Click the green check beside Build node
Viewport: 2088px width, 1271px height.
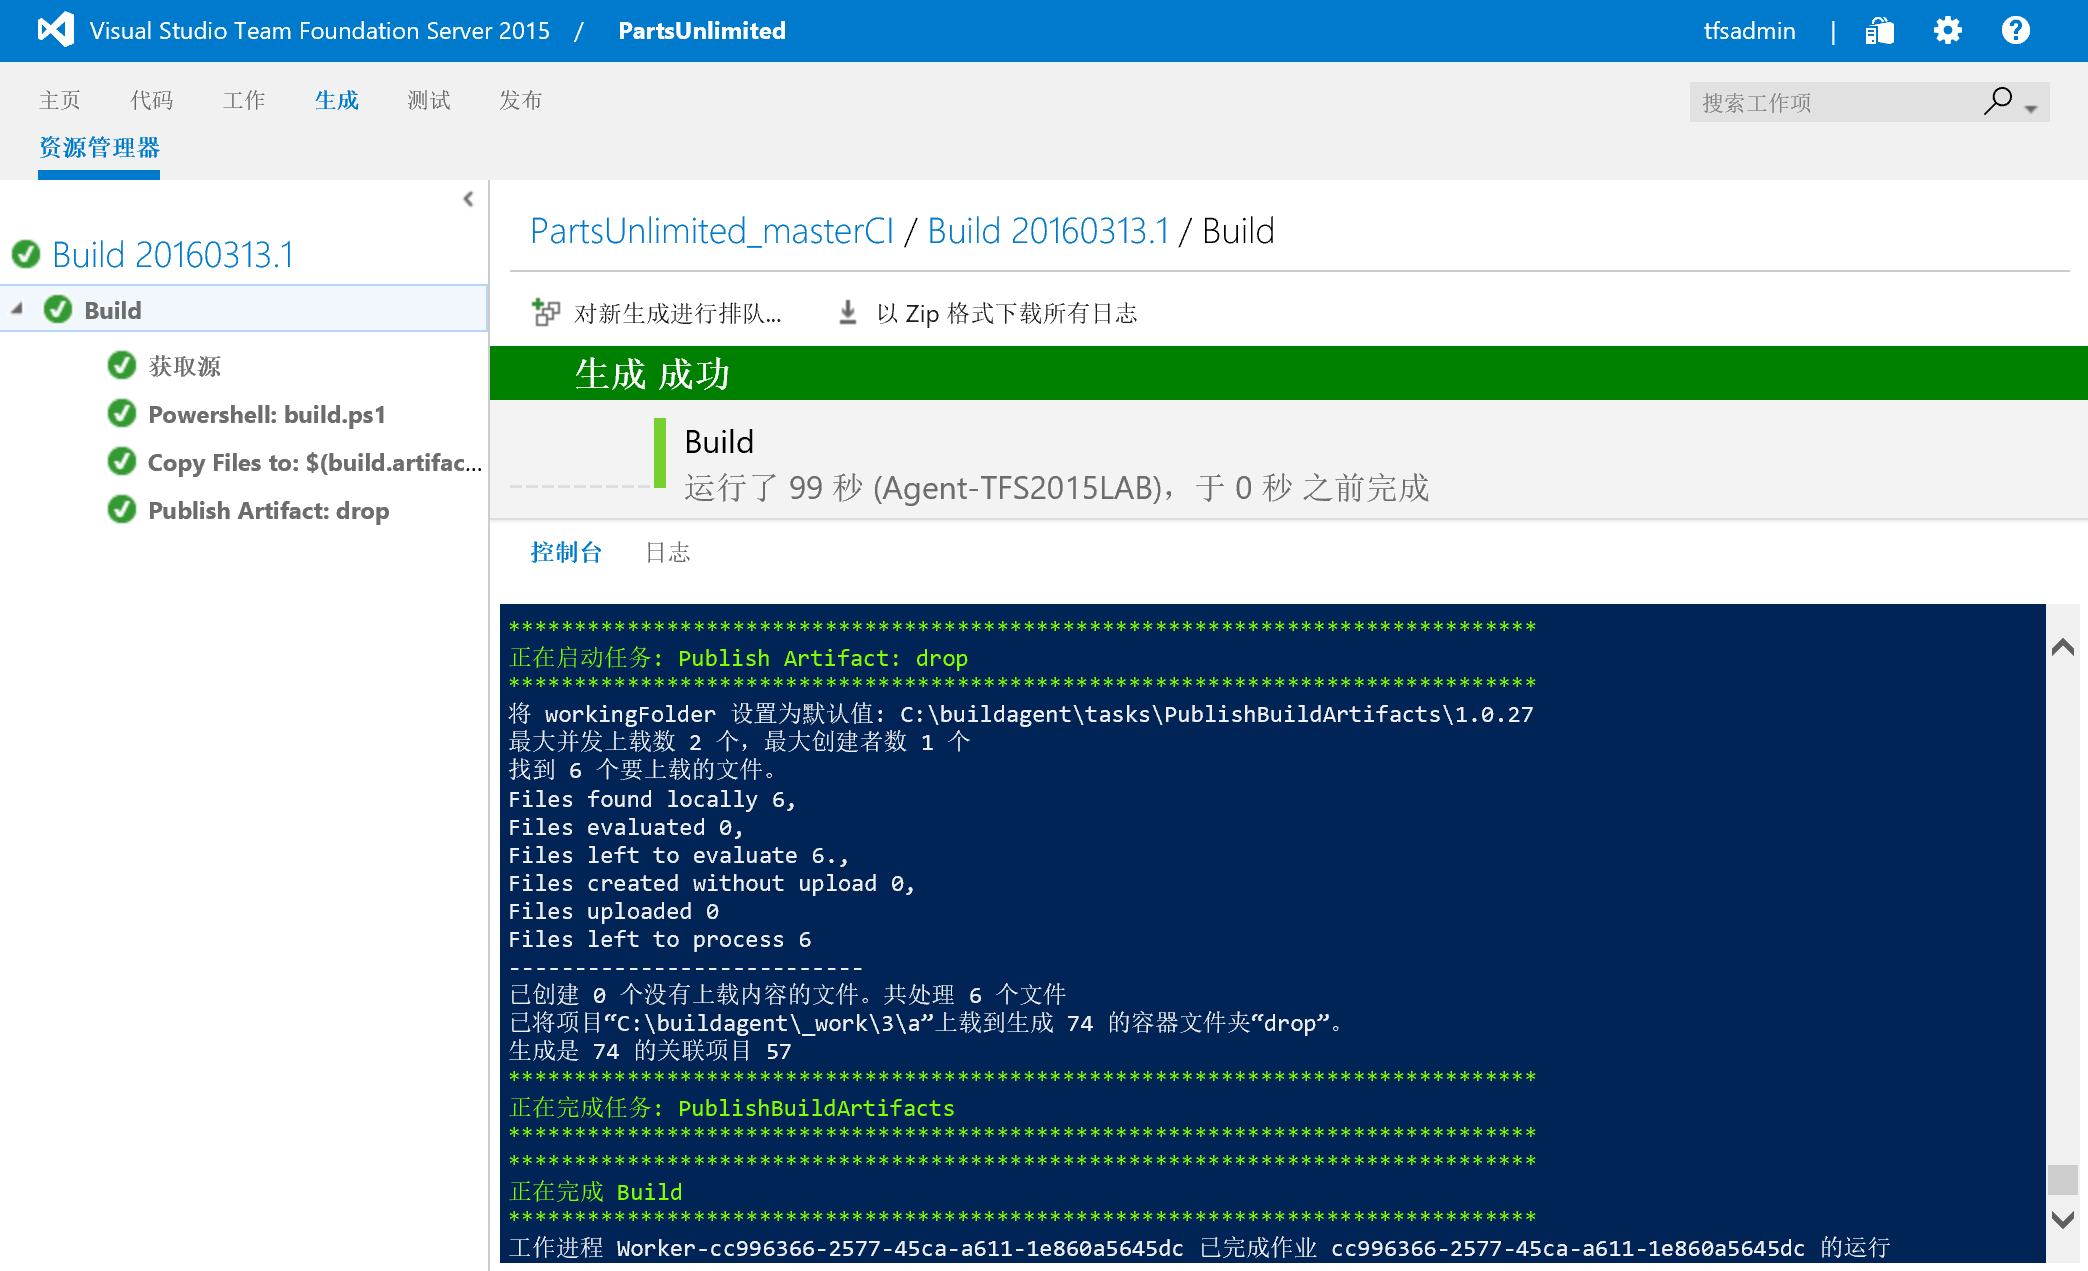58,309
